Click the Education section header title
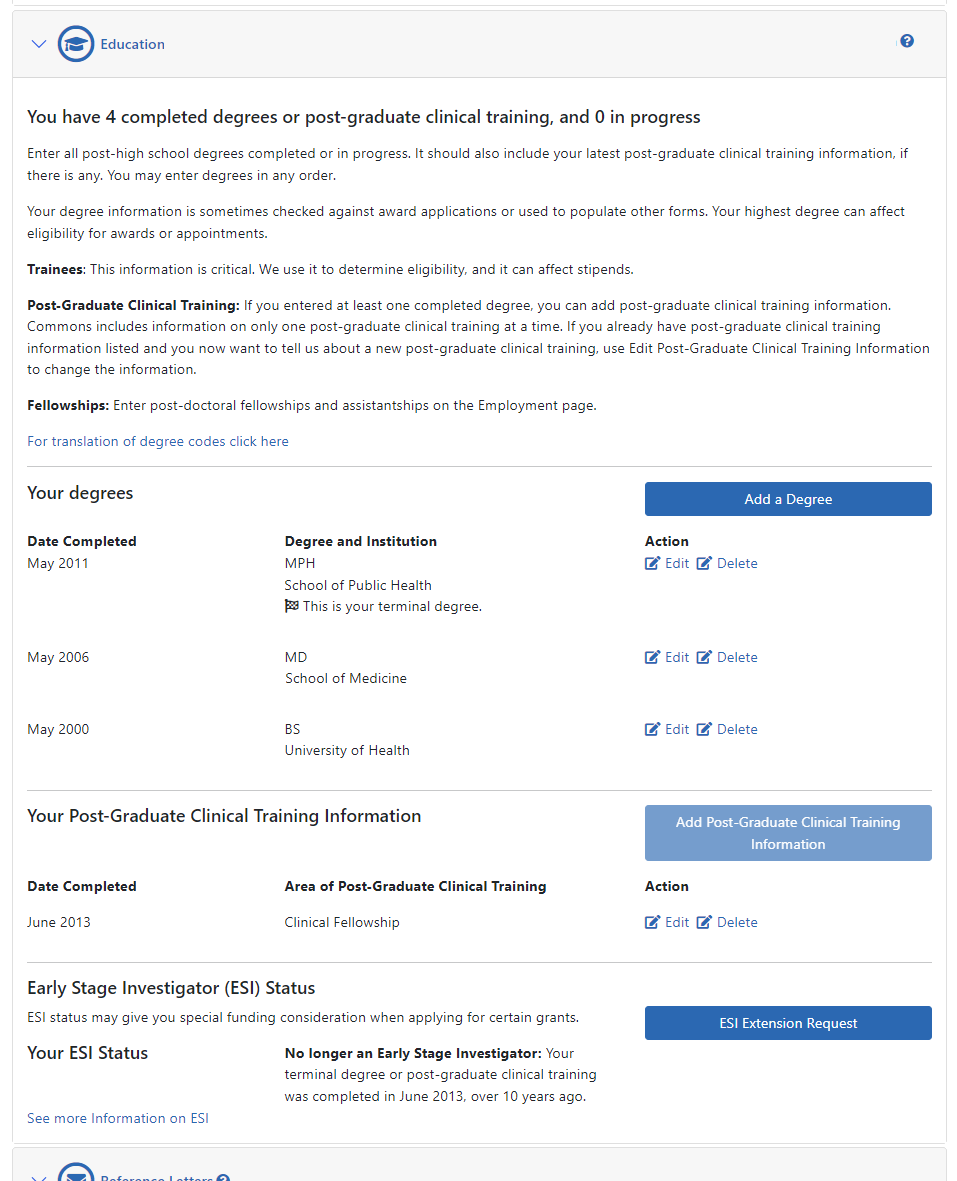The width and height of the screenshot is (957, 1181). click(132, 44)
